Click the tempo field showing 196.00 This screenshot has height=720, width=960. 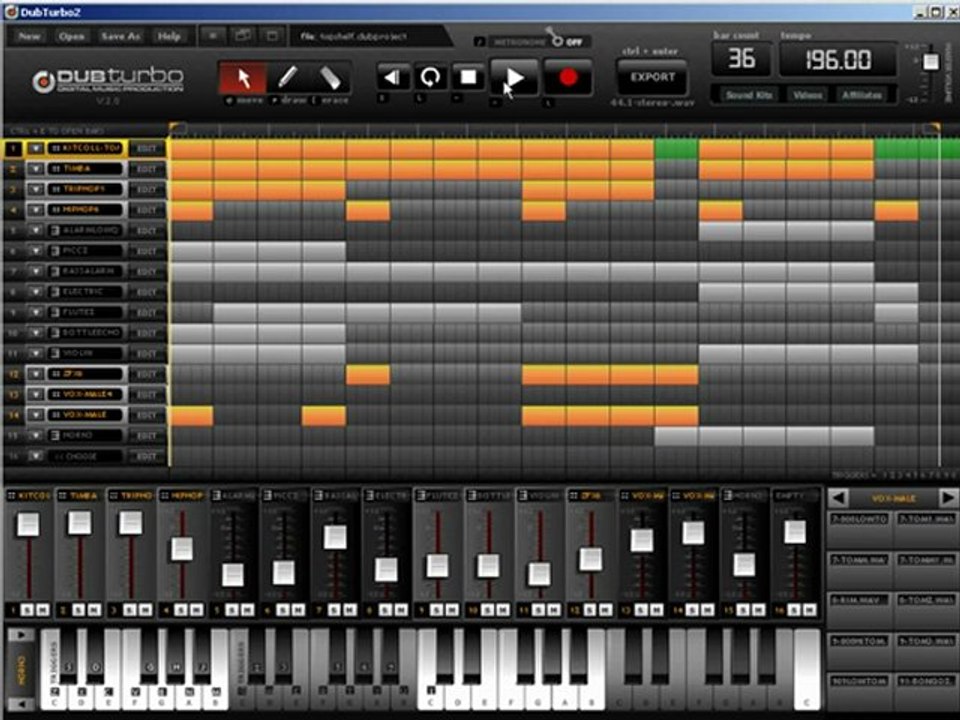coord(838,59)
